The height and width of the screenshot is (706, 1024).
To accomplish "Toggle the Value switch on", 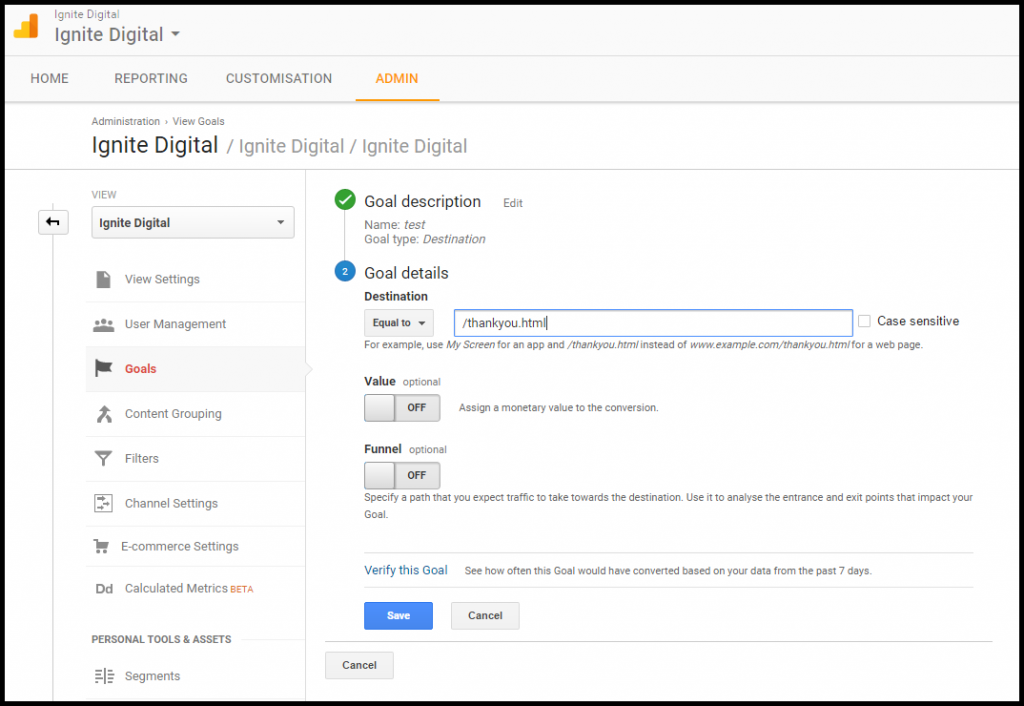I will [x=401, y=408].
